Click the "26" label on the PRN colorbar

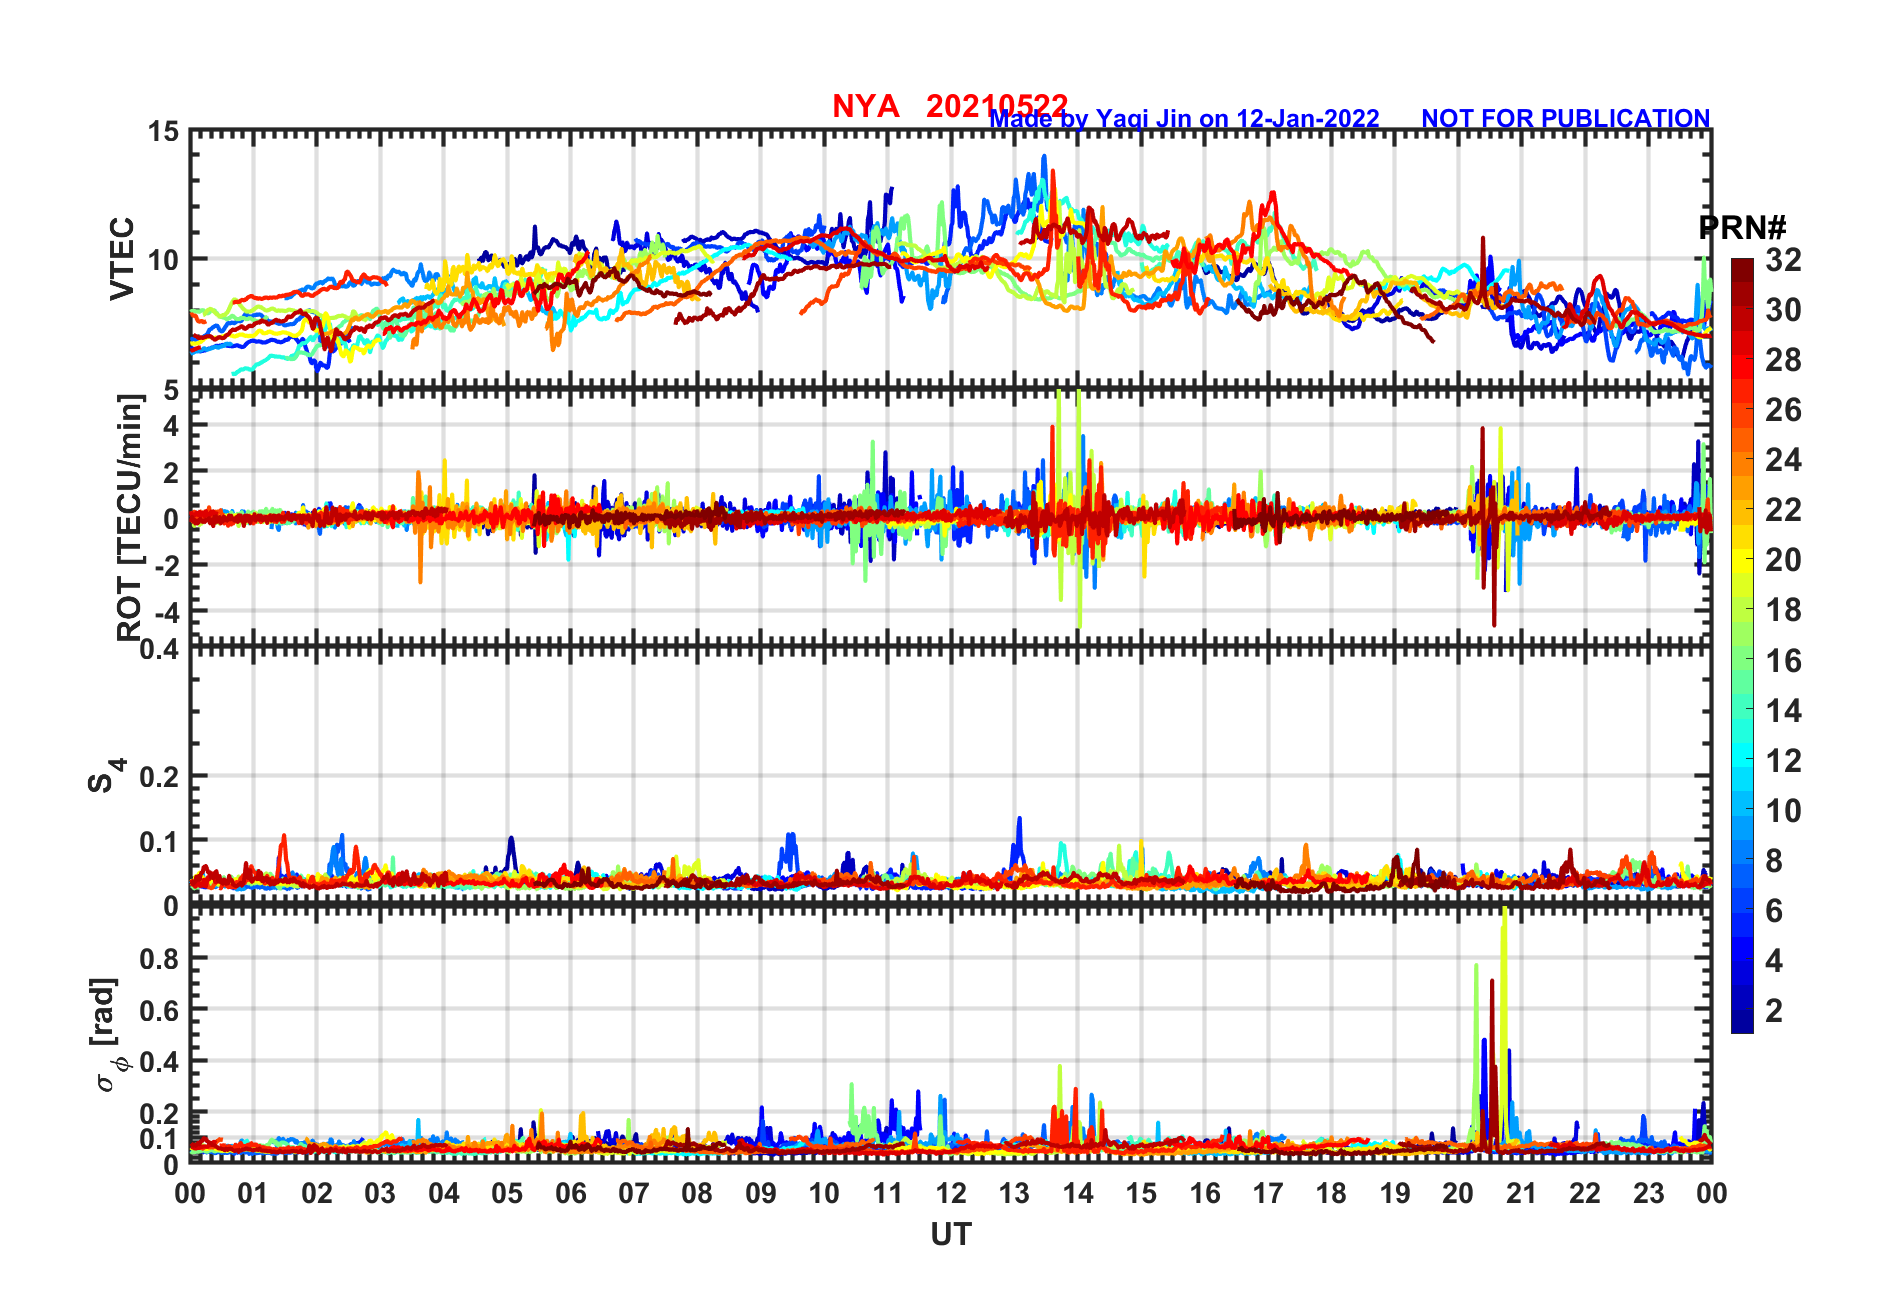[x=1783, y=410]
